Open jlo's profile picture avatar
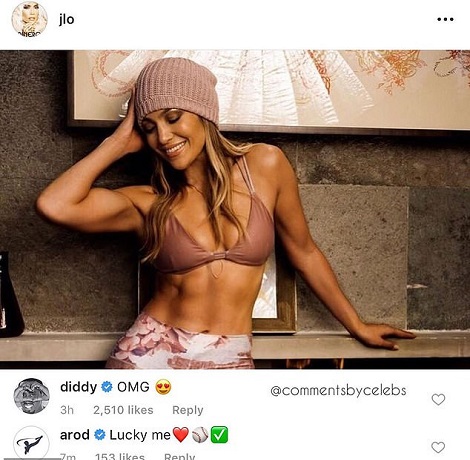 coord(29,19)
